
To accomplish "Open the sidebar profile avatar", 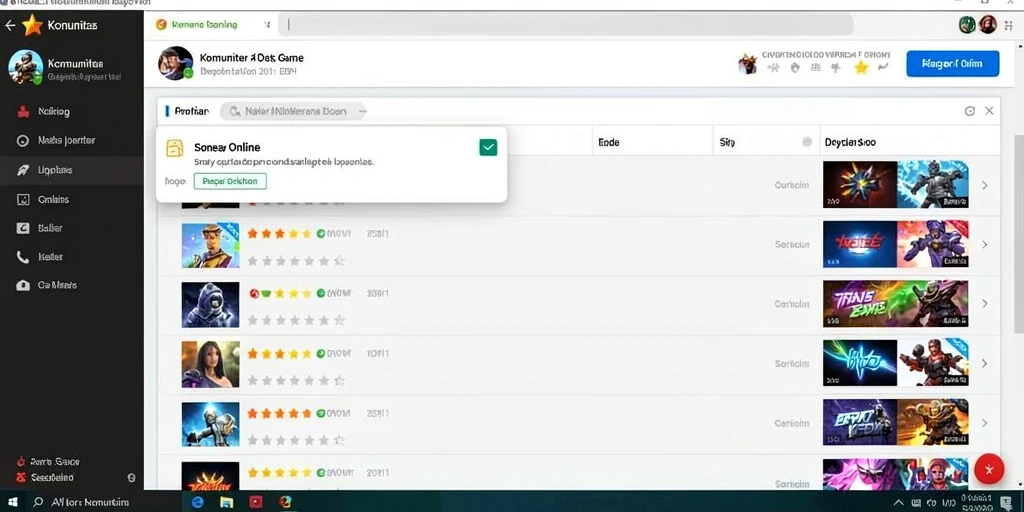I will click(25, 67).
